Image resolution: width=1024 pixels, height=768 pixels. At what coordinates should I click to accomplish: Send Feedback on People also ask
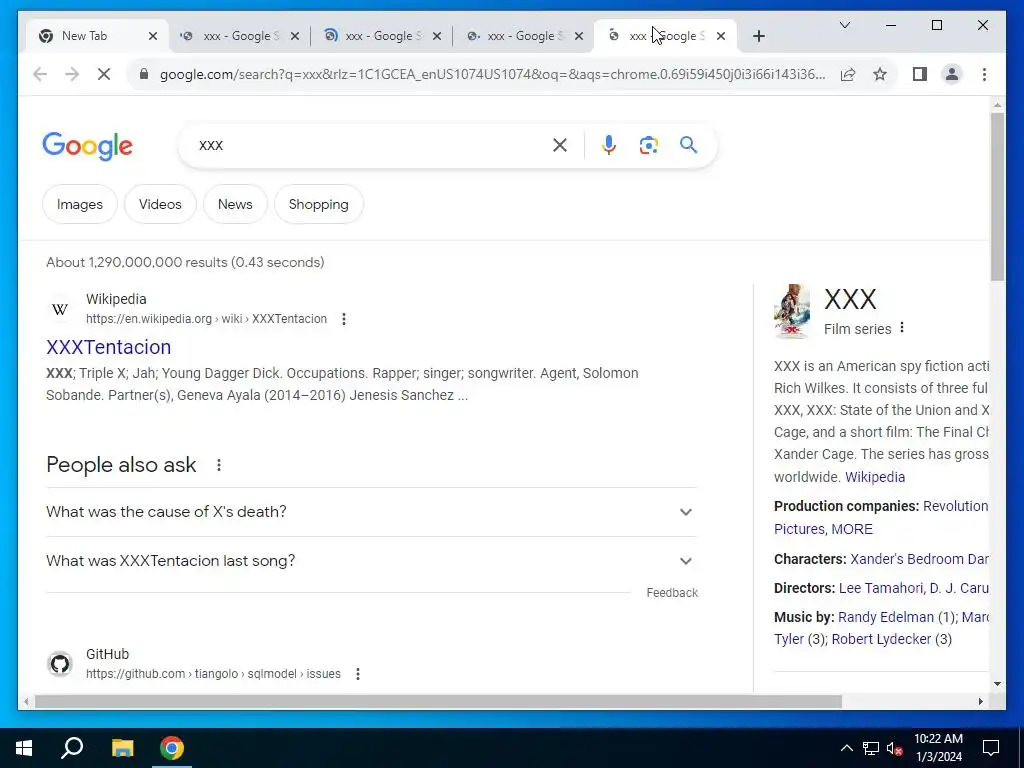(672, 593)
